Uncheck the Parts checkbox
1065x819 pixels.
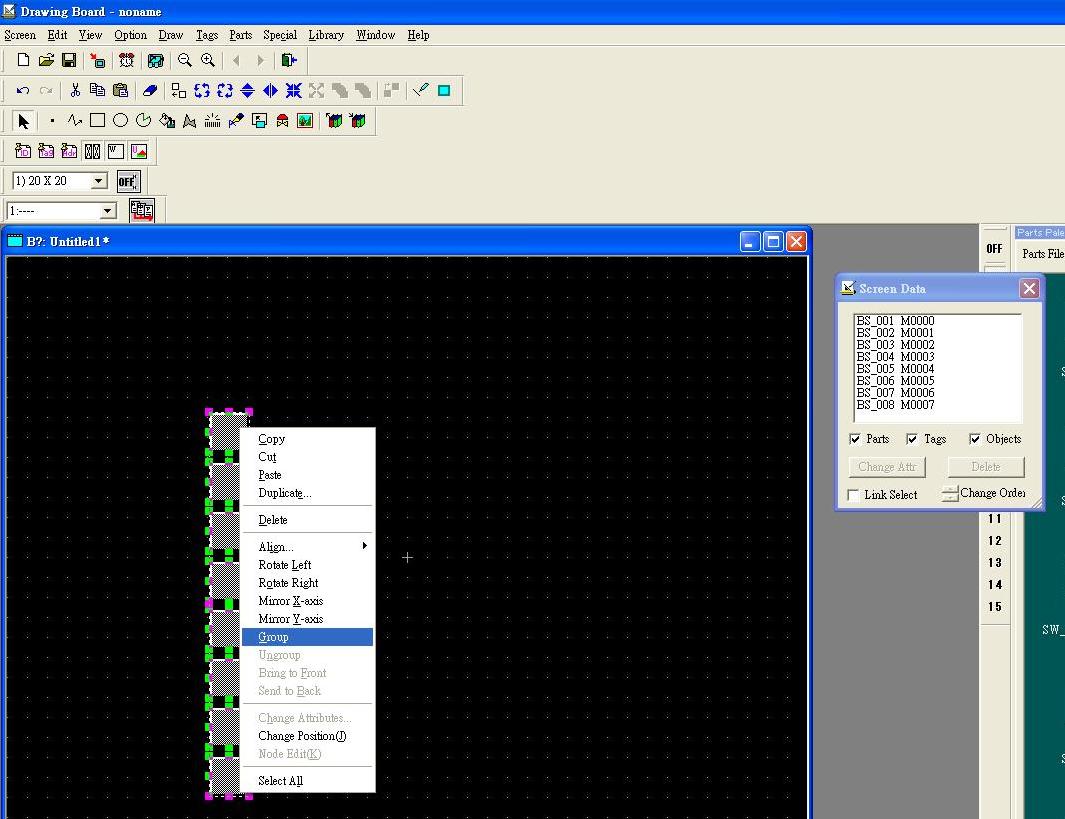click(x=855, y=439)
